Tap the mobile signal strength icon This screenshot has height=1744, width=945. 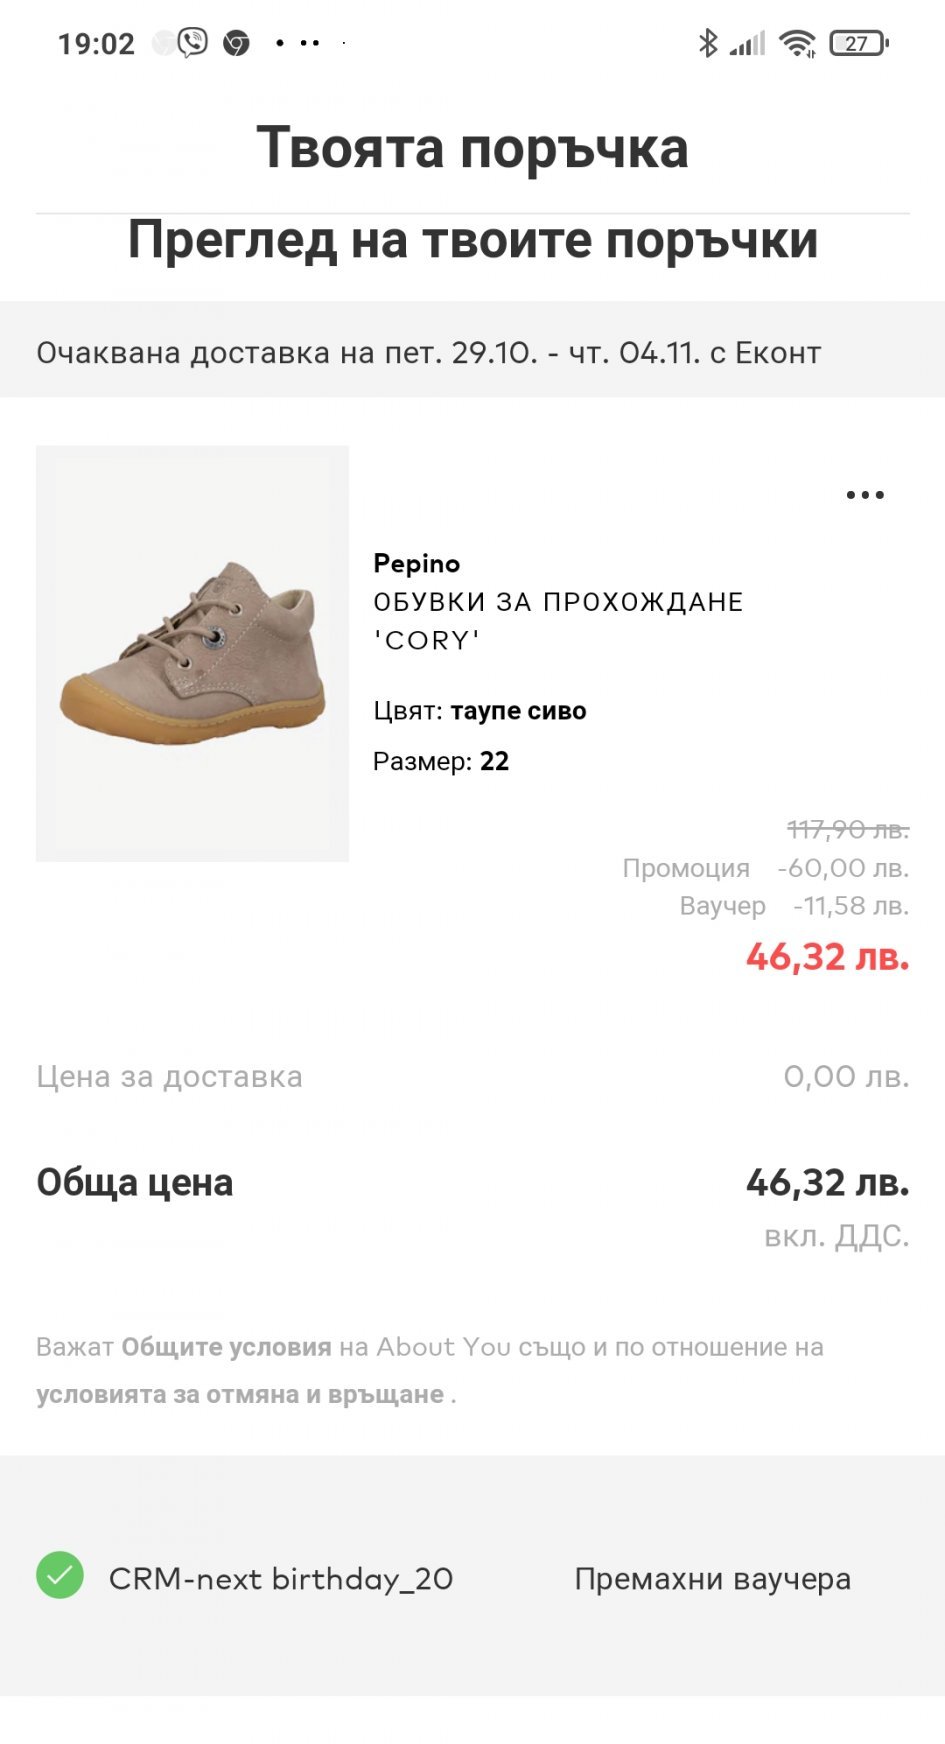coord(748,43)
